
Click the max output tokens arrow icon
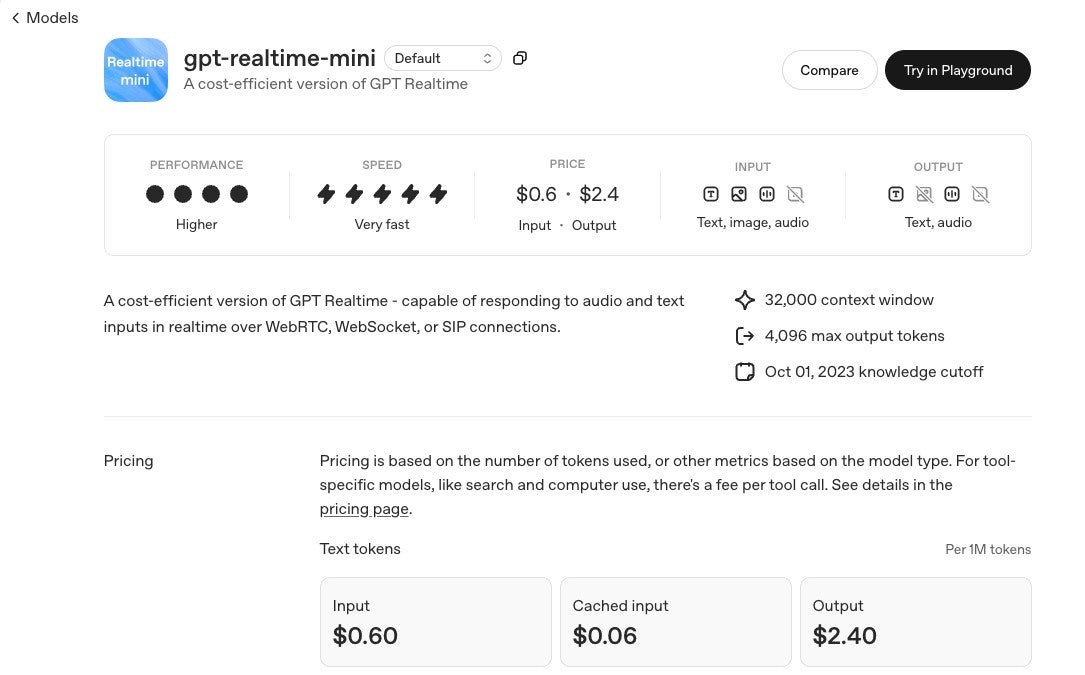click(744, 336)
